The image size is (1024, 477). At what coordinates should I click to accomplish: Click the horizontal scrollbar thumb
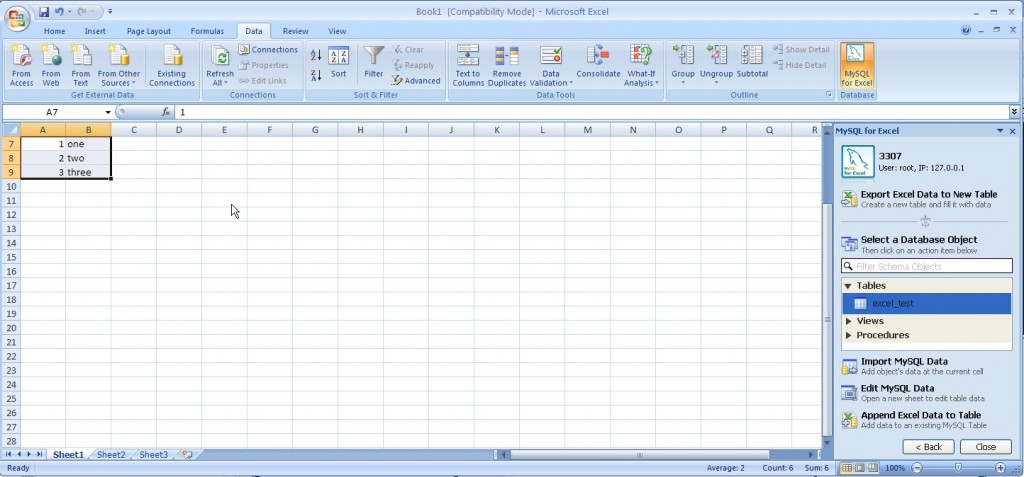(x=639, y=455)
